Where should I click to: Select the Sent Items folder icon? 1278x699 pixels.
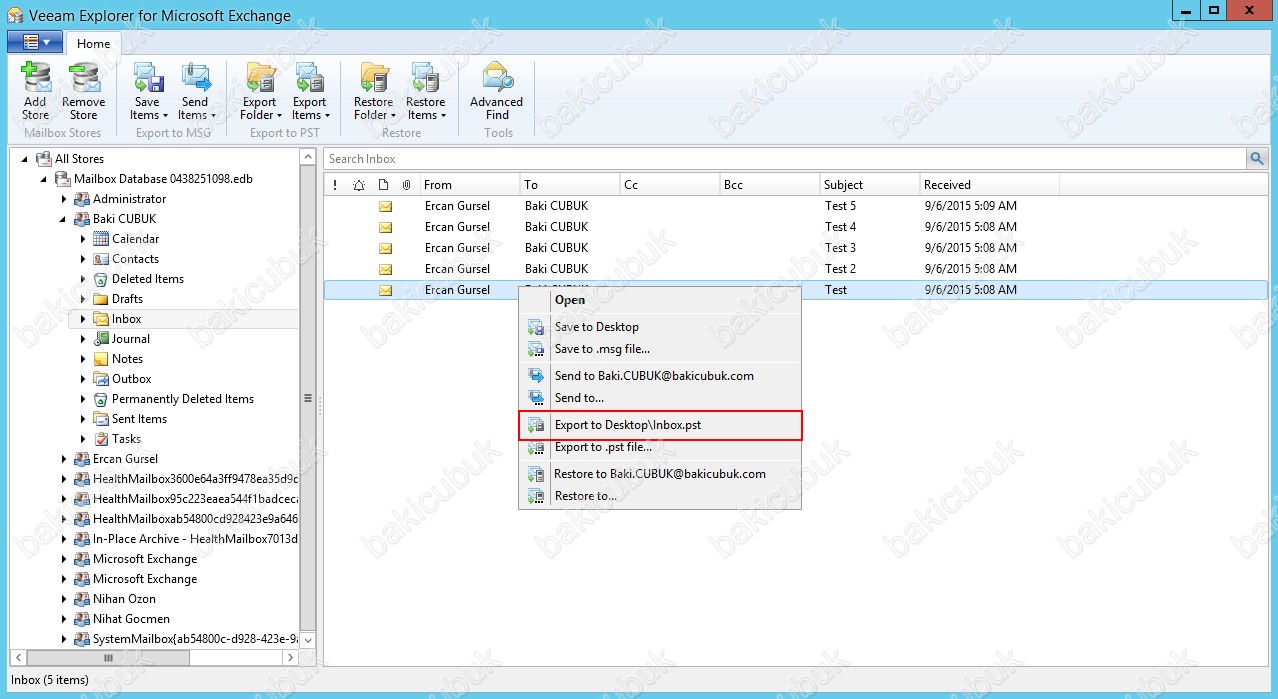tap(100, 419)
